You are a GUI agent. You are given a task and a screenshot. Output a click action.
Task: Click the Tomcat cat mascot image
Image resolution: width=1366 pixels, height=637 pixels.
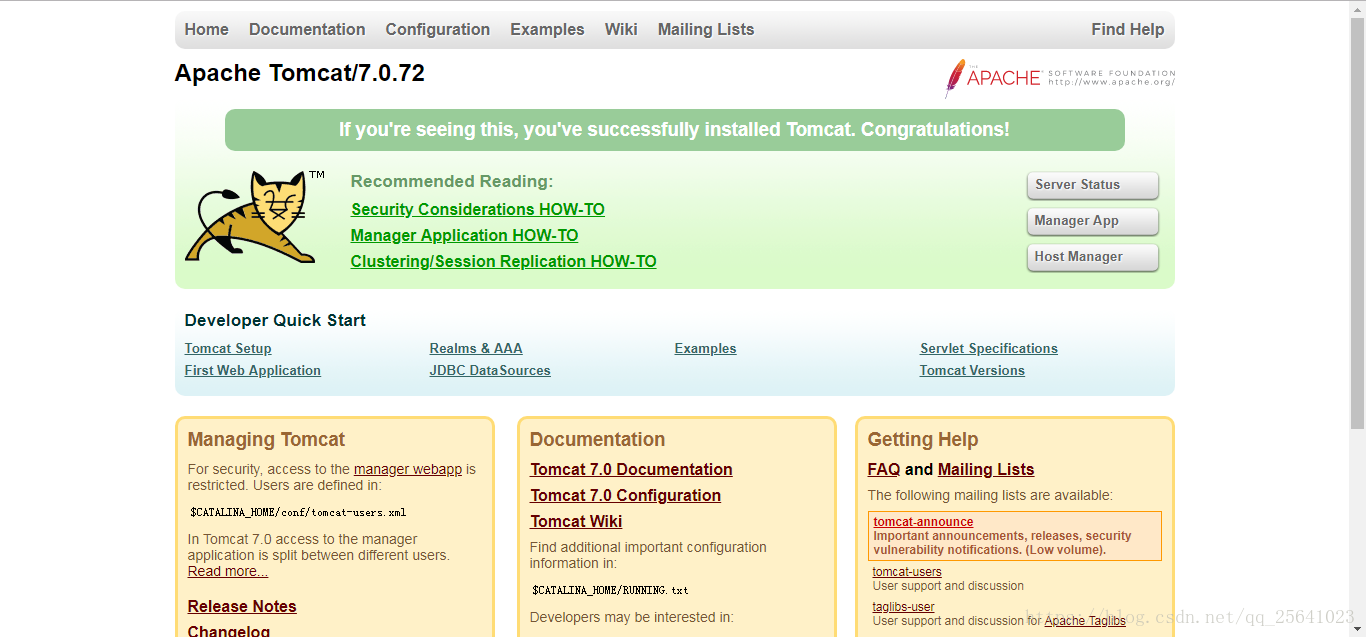[254, 217]
